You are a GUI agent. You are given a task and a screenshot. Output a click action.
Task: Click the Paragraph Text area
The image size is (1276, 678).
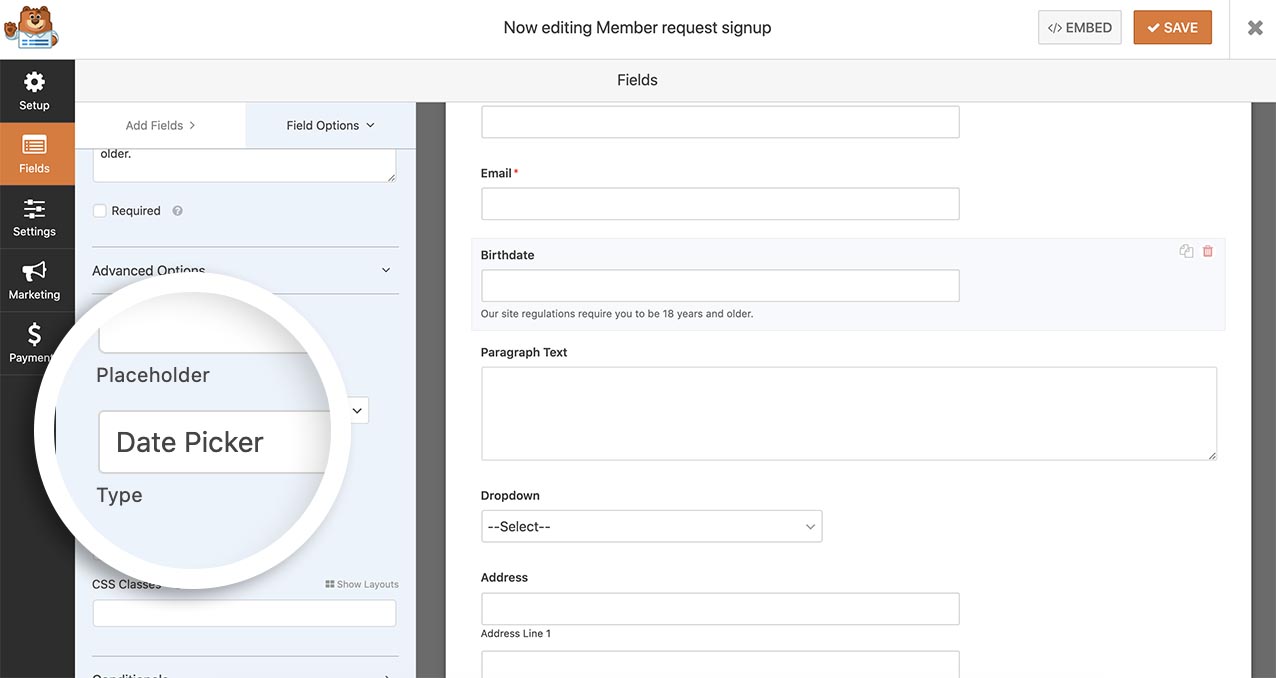click(x=849, y=413)
